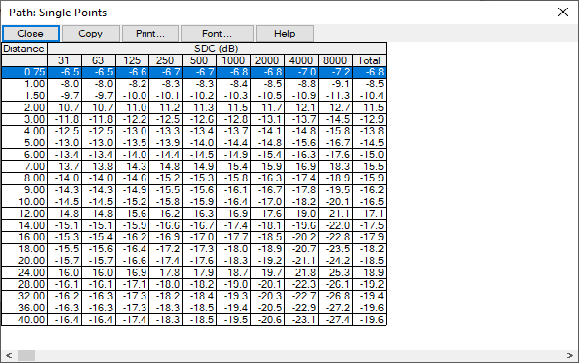
Task: Click 4000 Hz value -8.8 at 1.00
Action: coord(302,84)
